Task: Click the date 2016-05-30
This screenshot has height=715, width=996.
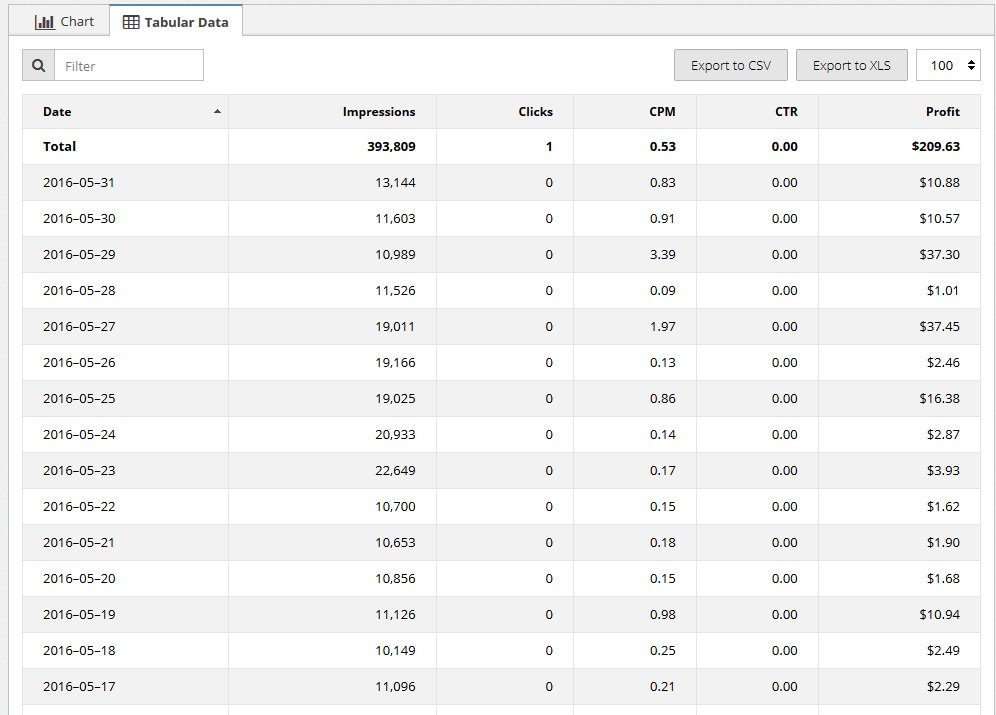Action: (79, 218)
